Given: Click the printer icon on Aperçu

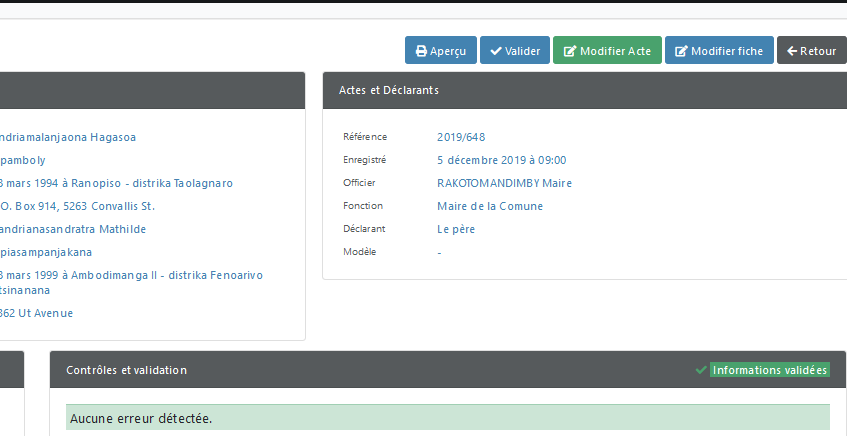Looking at the screenshot, I should [421, 51].
